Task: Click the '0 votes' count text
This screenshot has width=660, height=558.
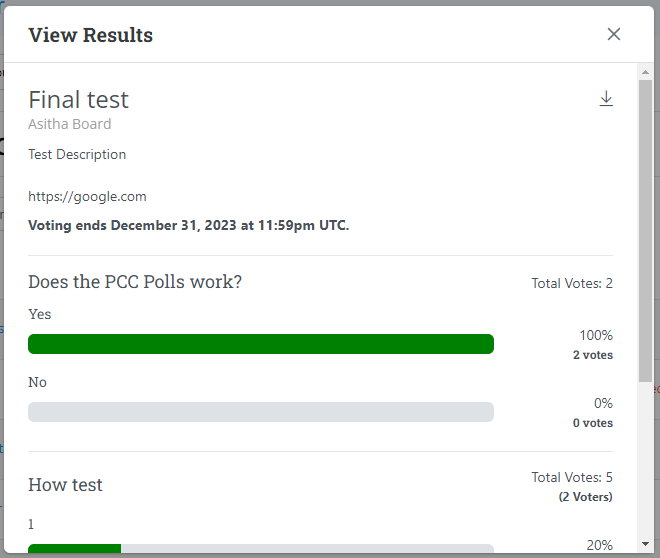Action: point(593,423)
